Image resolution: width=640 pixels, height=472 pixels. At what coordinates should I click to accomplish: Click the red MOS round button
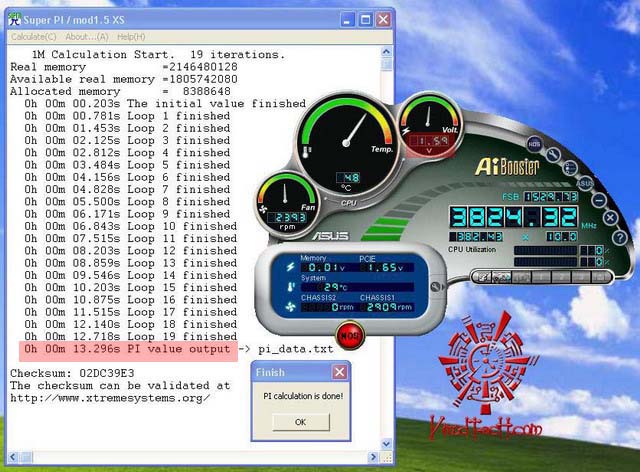point(350,336)
